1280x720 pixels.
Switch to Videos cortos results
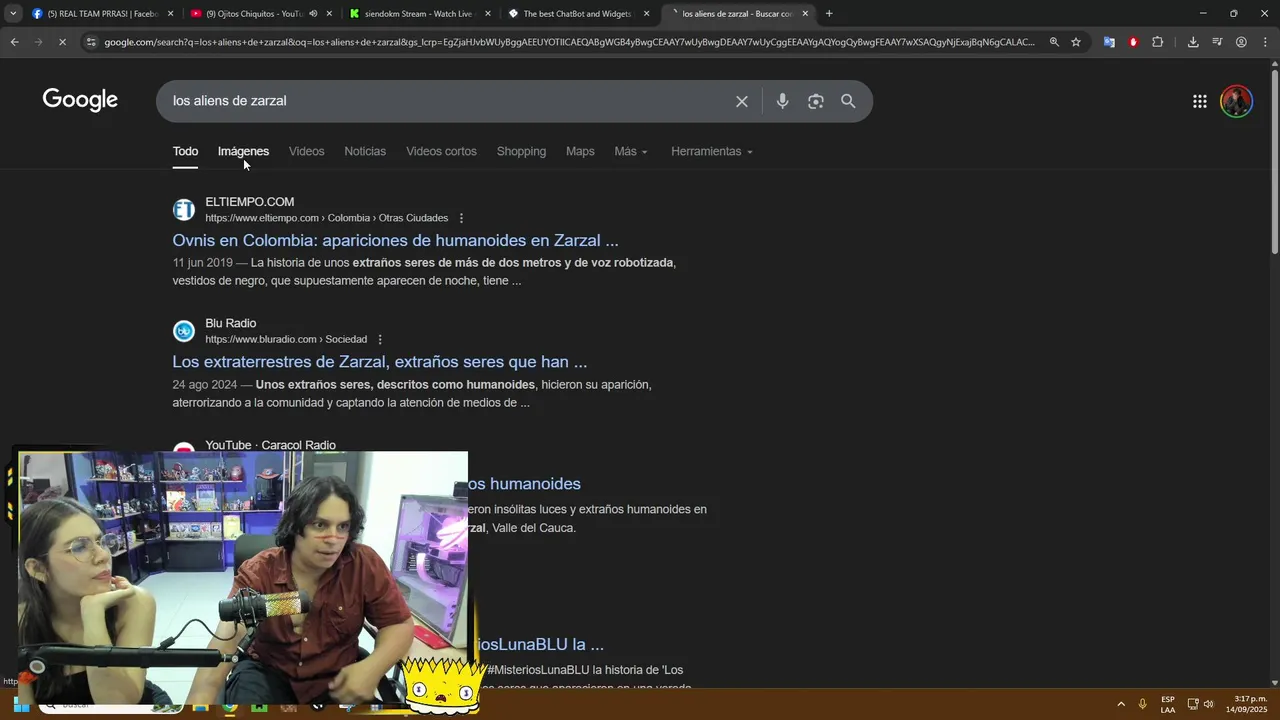441,151
